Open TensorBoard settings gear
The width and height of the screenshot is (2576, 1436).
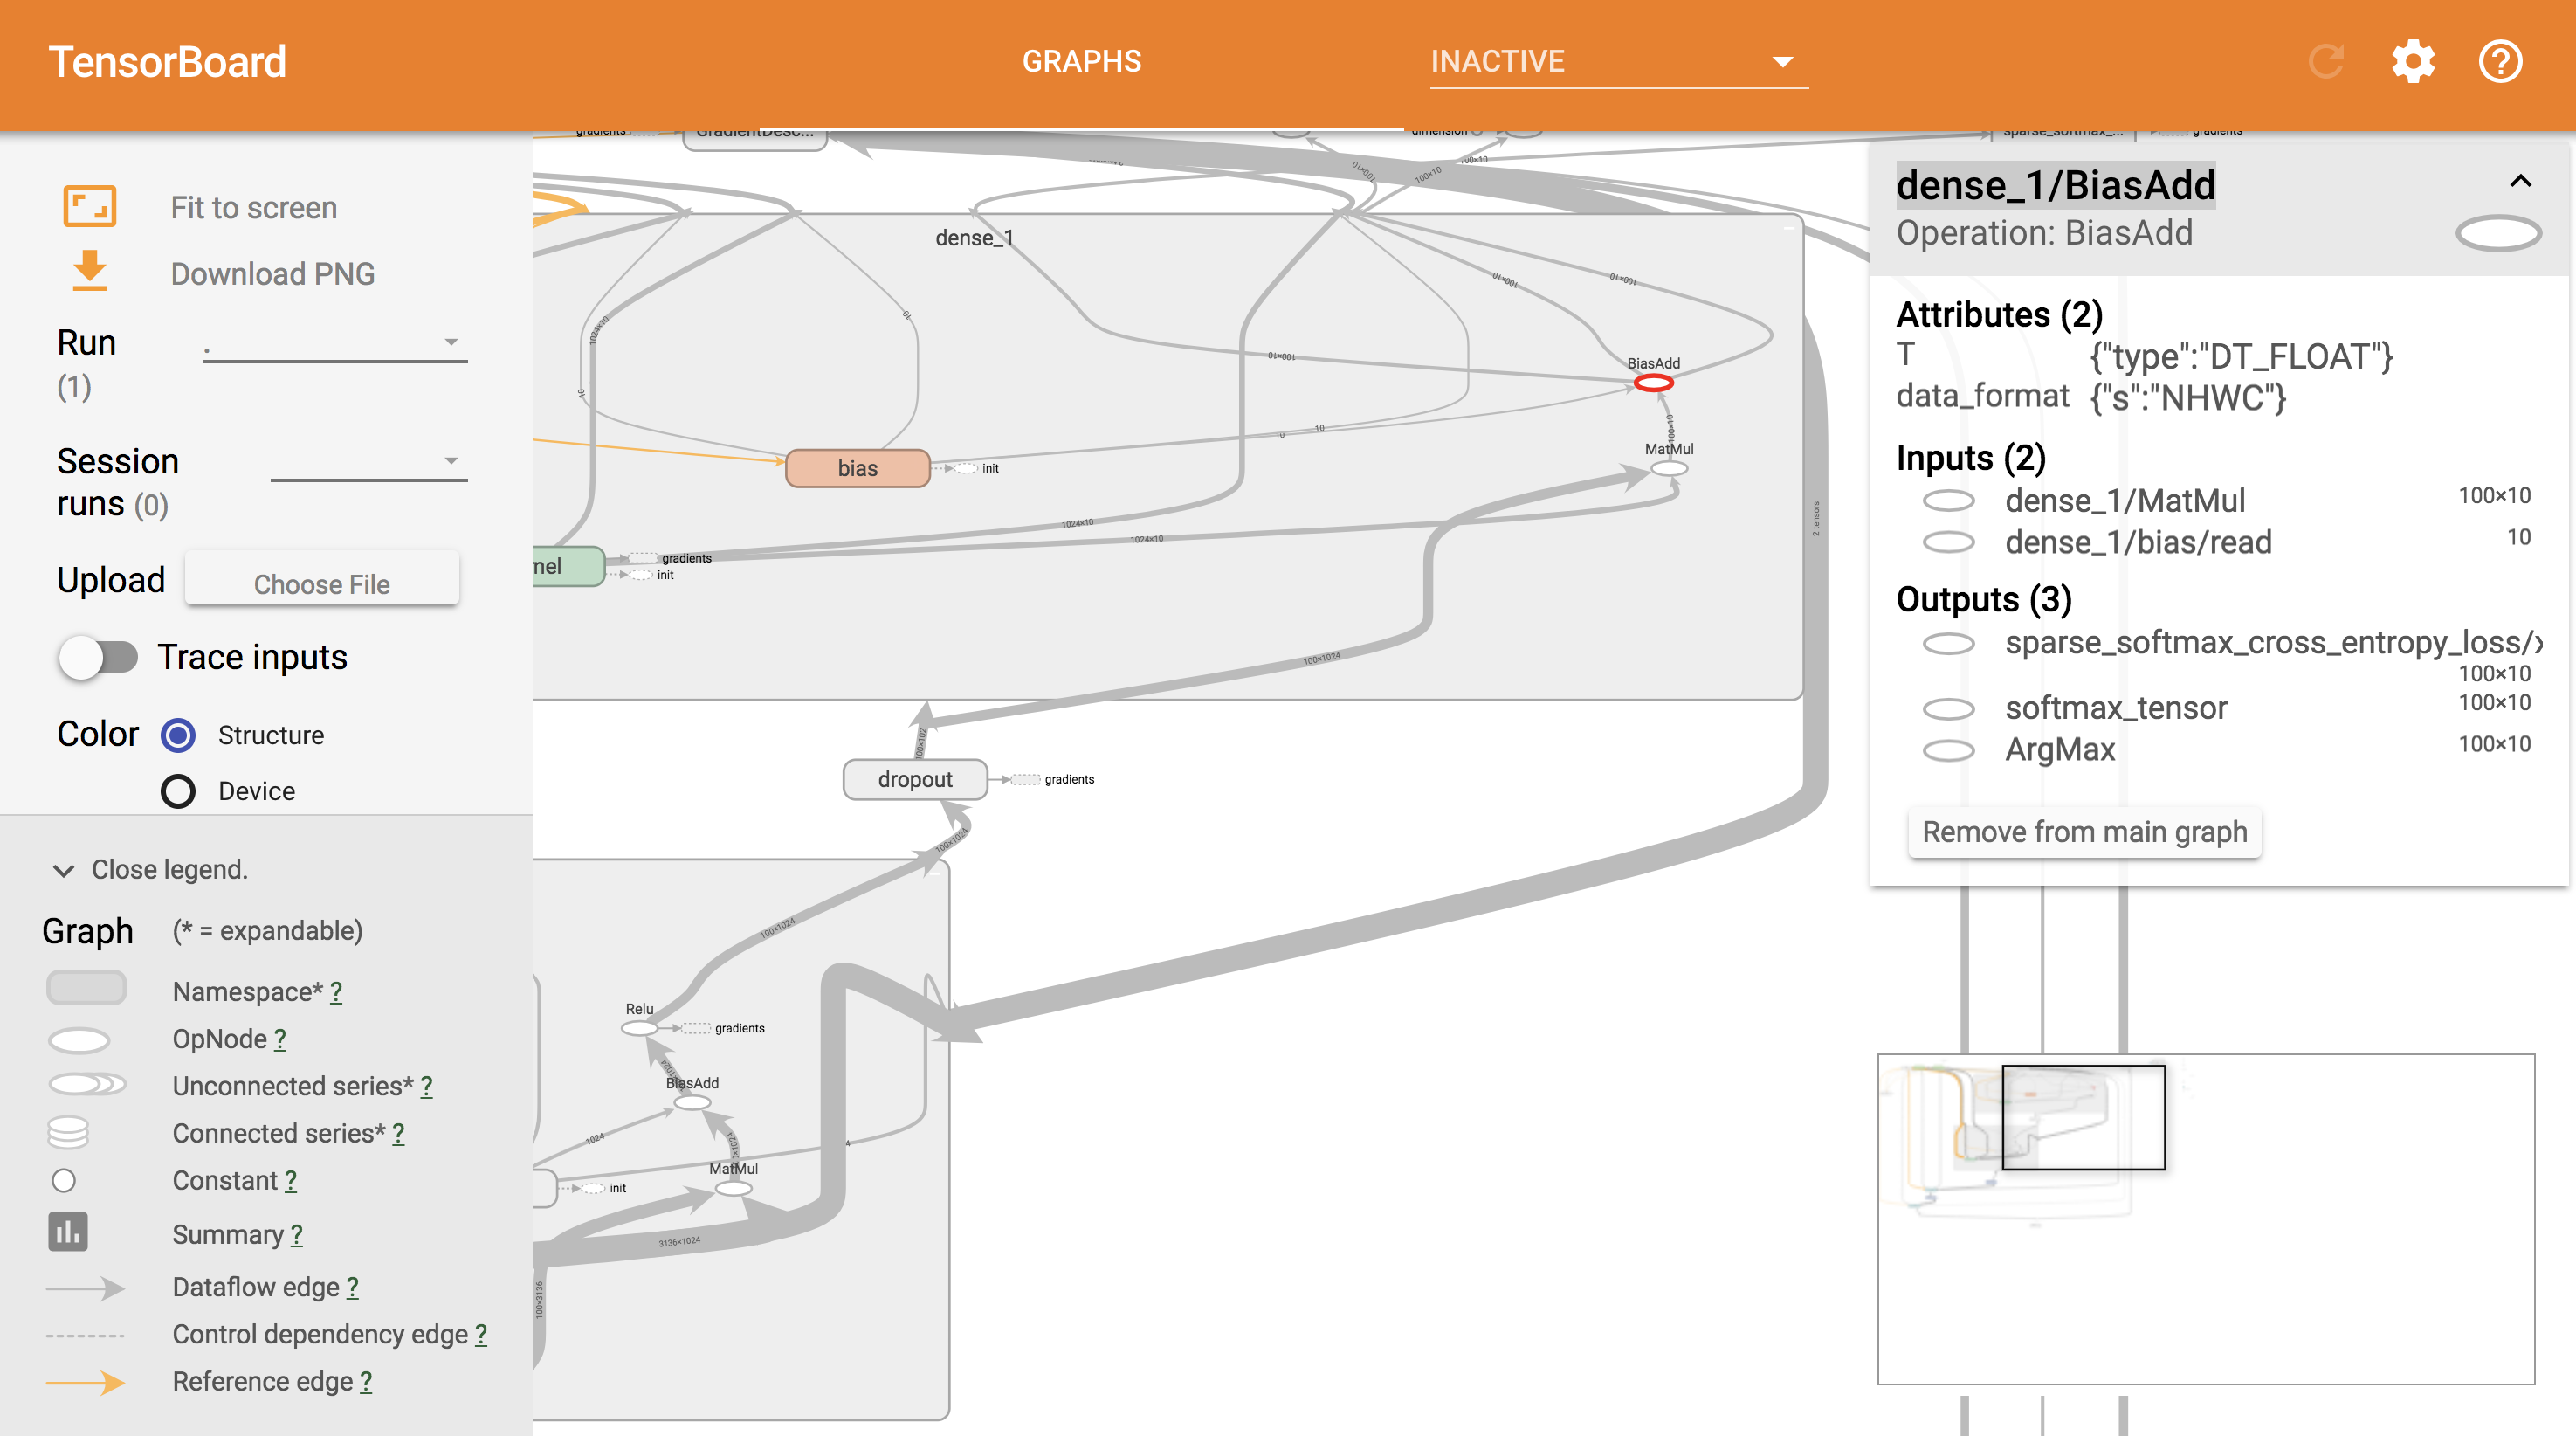tap(2413, 62)
